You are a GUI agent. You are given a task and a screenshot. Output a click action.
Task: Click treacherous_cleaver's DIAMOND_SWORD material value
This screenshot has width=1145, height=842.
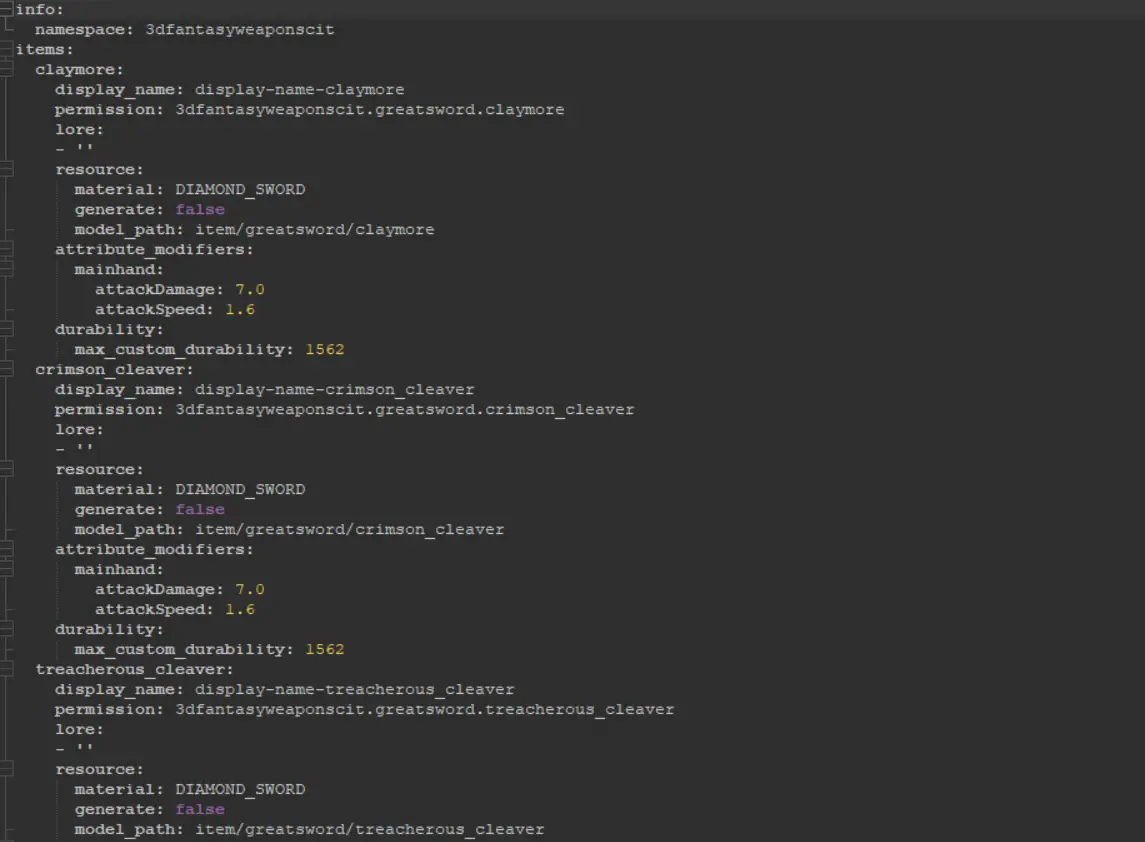click(x=240, y=789)
